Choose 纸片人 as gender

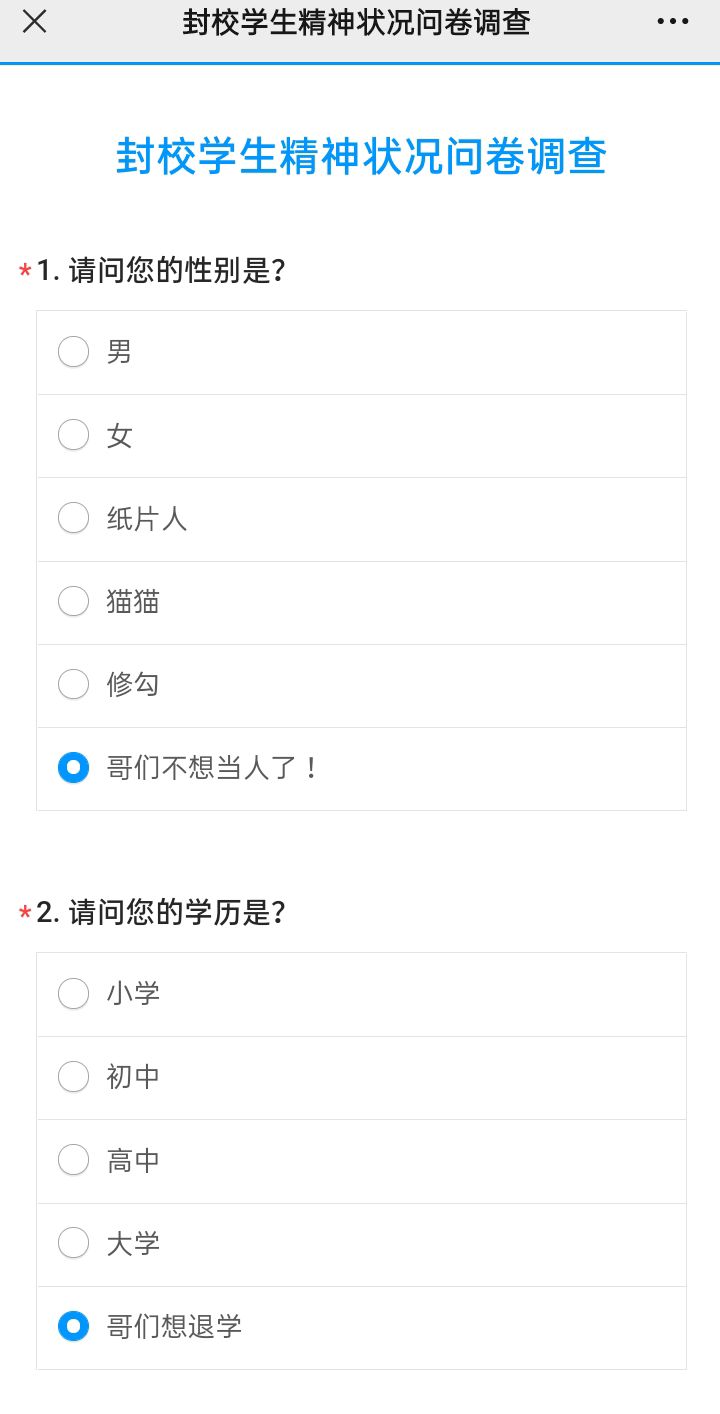click(x=73, y=518)
